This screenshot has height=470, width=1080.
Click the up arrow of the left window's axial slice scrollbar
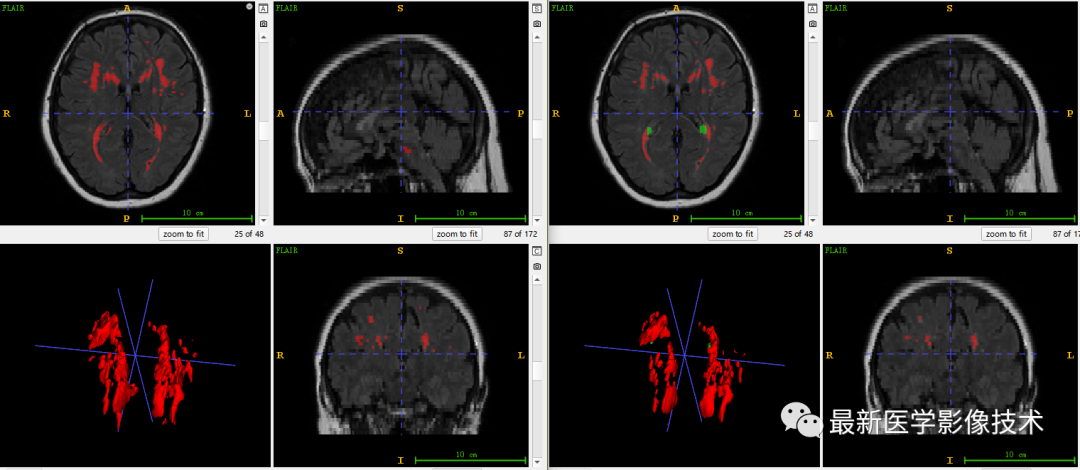click(x=263, y=37)
